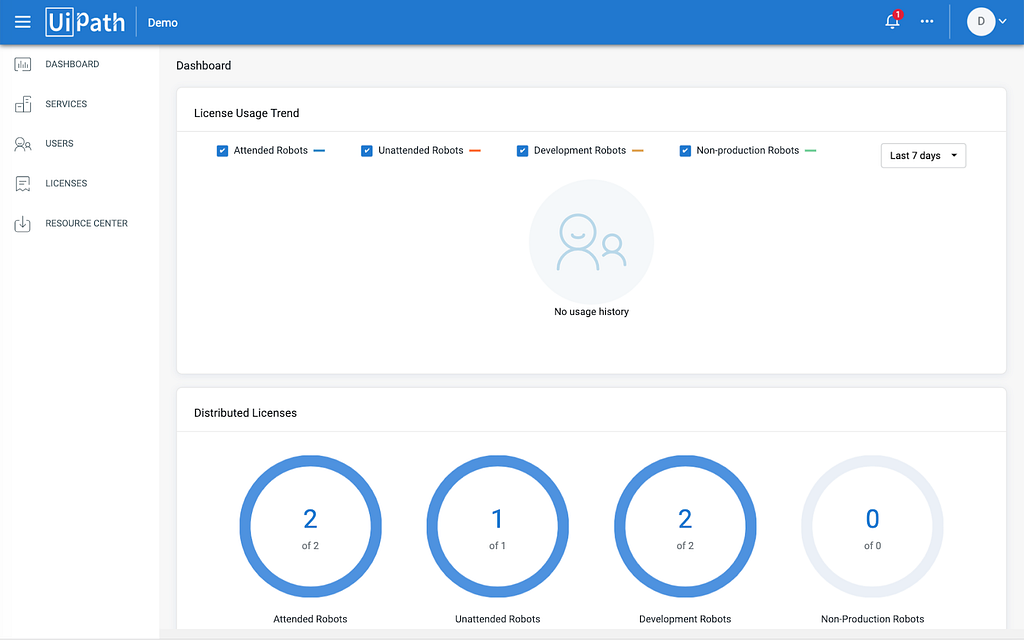1024x640 pixels.
Task: Select the Services icon in sidebar
Action: (21, 103)
